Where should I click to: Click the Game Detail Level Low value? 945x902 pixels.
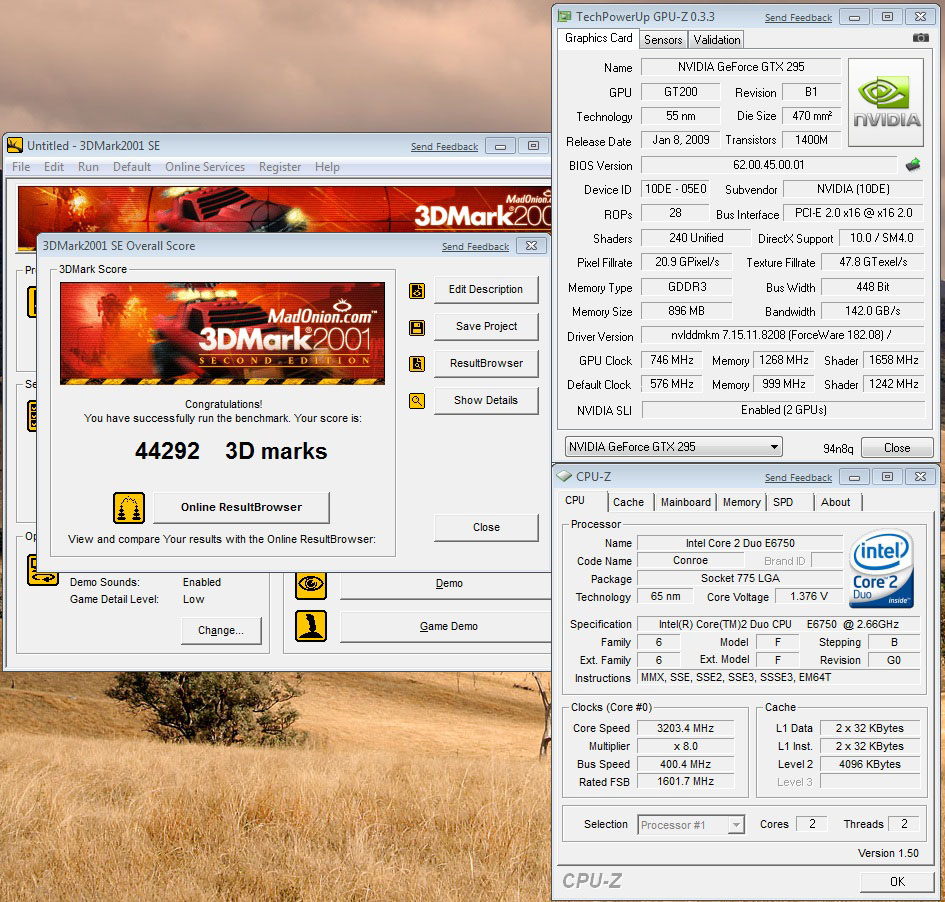tap(193, 600)
